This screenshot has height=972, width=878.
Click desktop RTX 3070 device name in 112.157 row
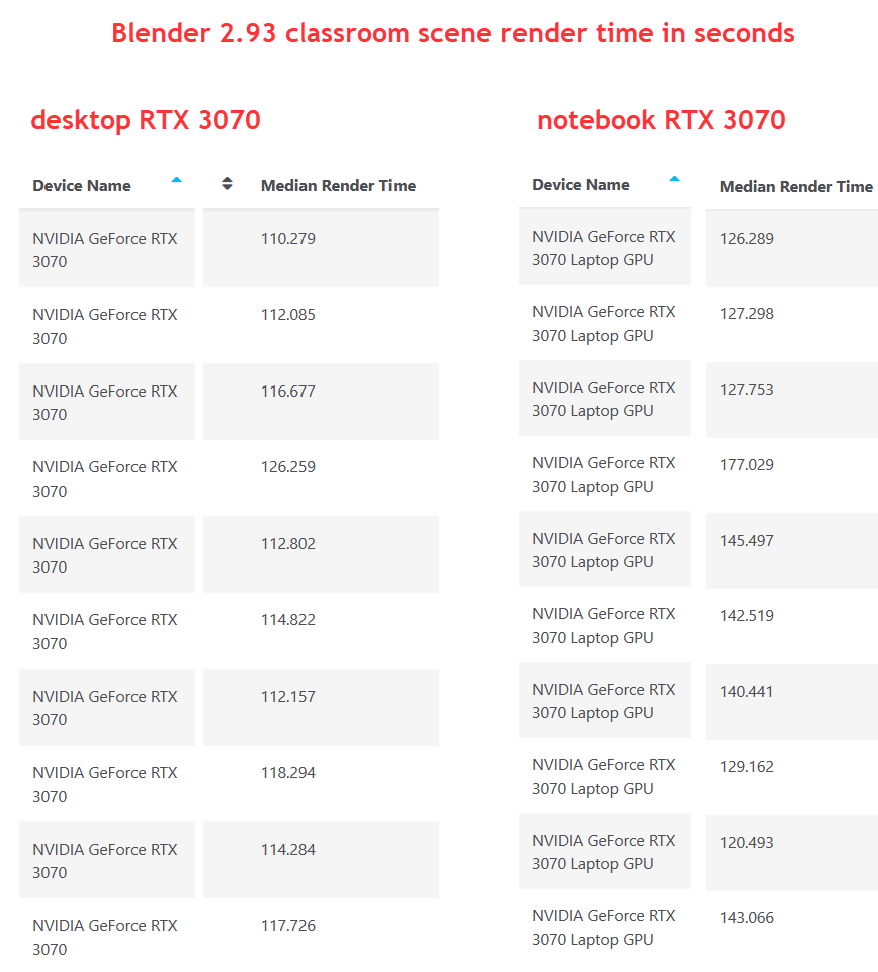[105, 708]
